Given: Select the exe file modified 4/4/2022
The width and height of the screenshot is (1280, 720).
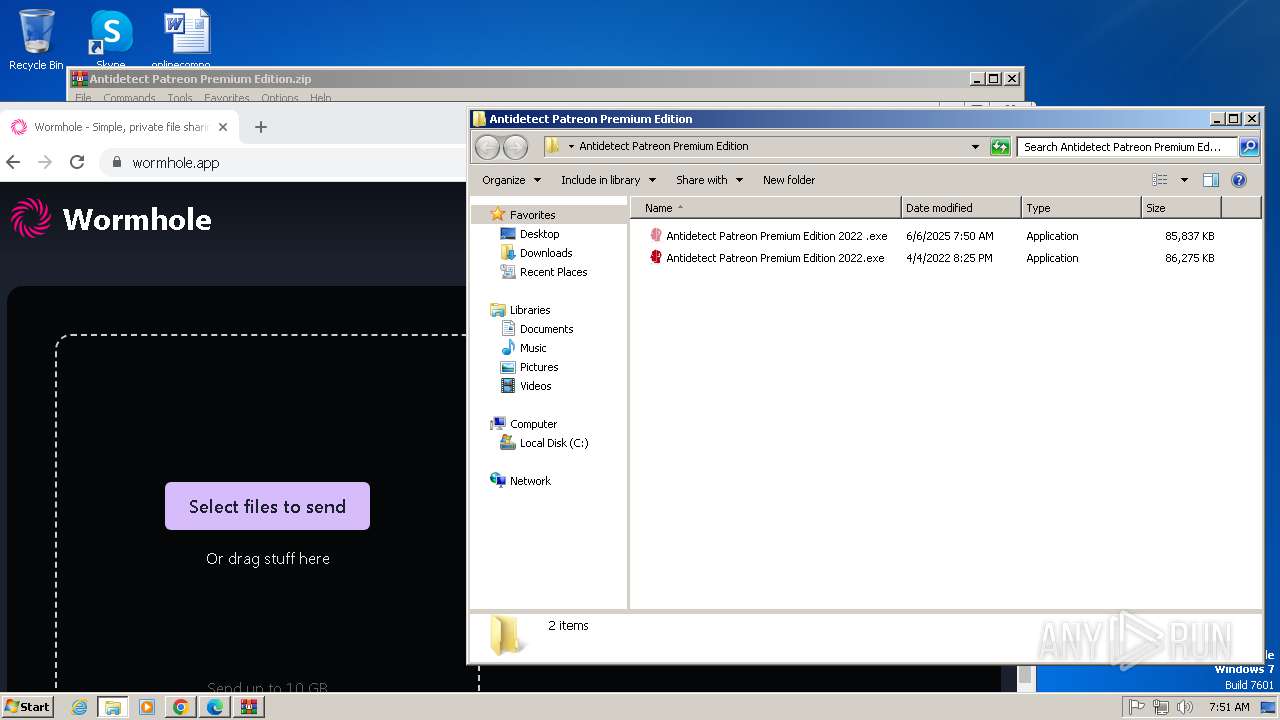Looking at the screenshot, I should (x=775, y=258).
